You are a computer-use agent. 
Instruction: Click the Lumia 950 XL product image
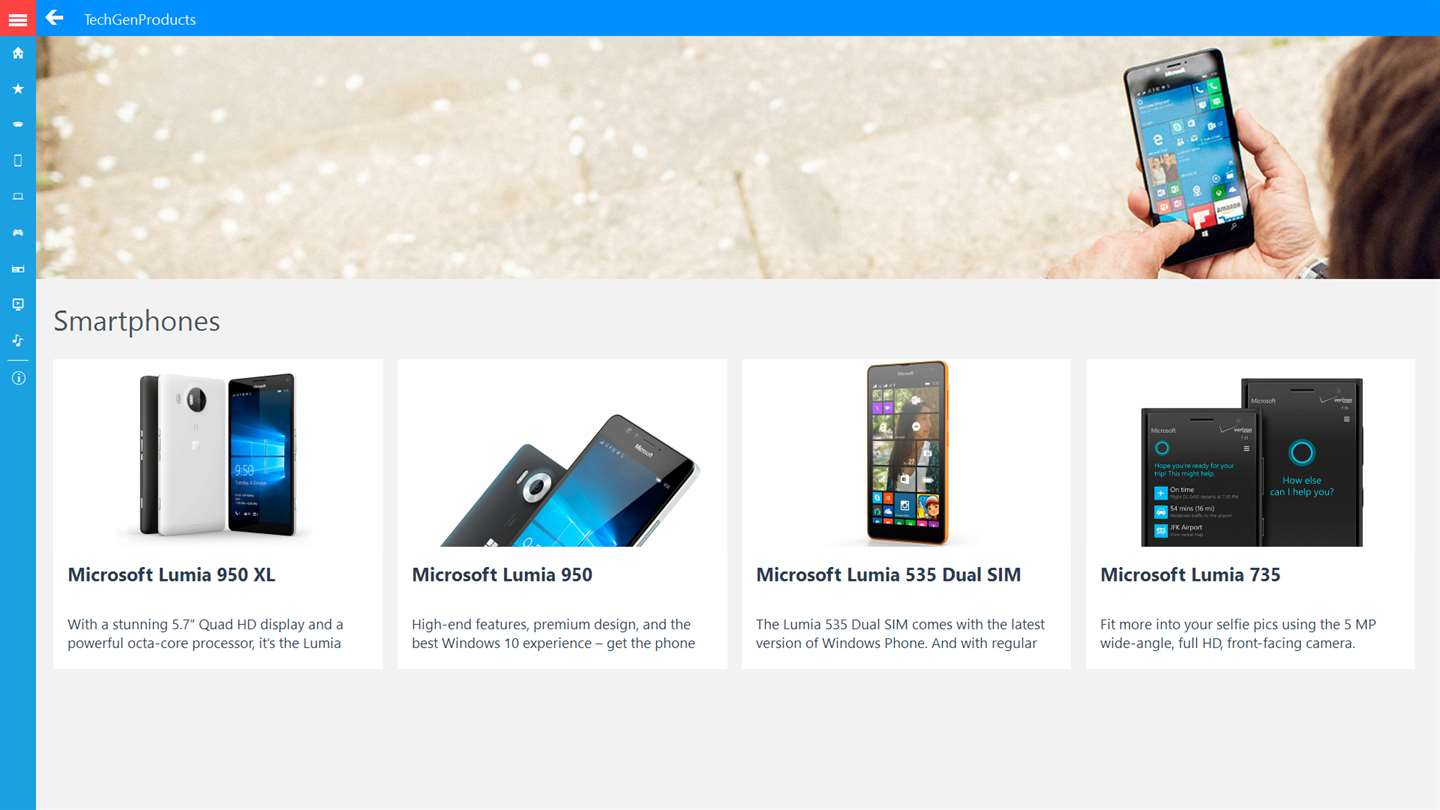[218, 454]
